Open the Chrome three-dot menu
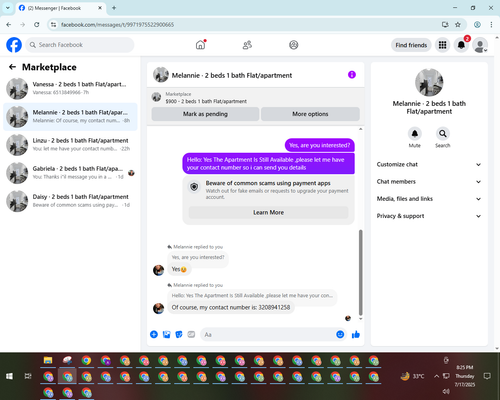Viewport: 500px width, 400px height. [491, 25]
